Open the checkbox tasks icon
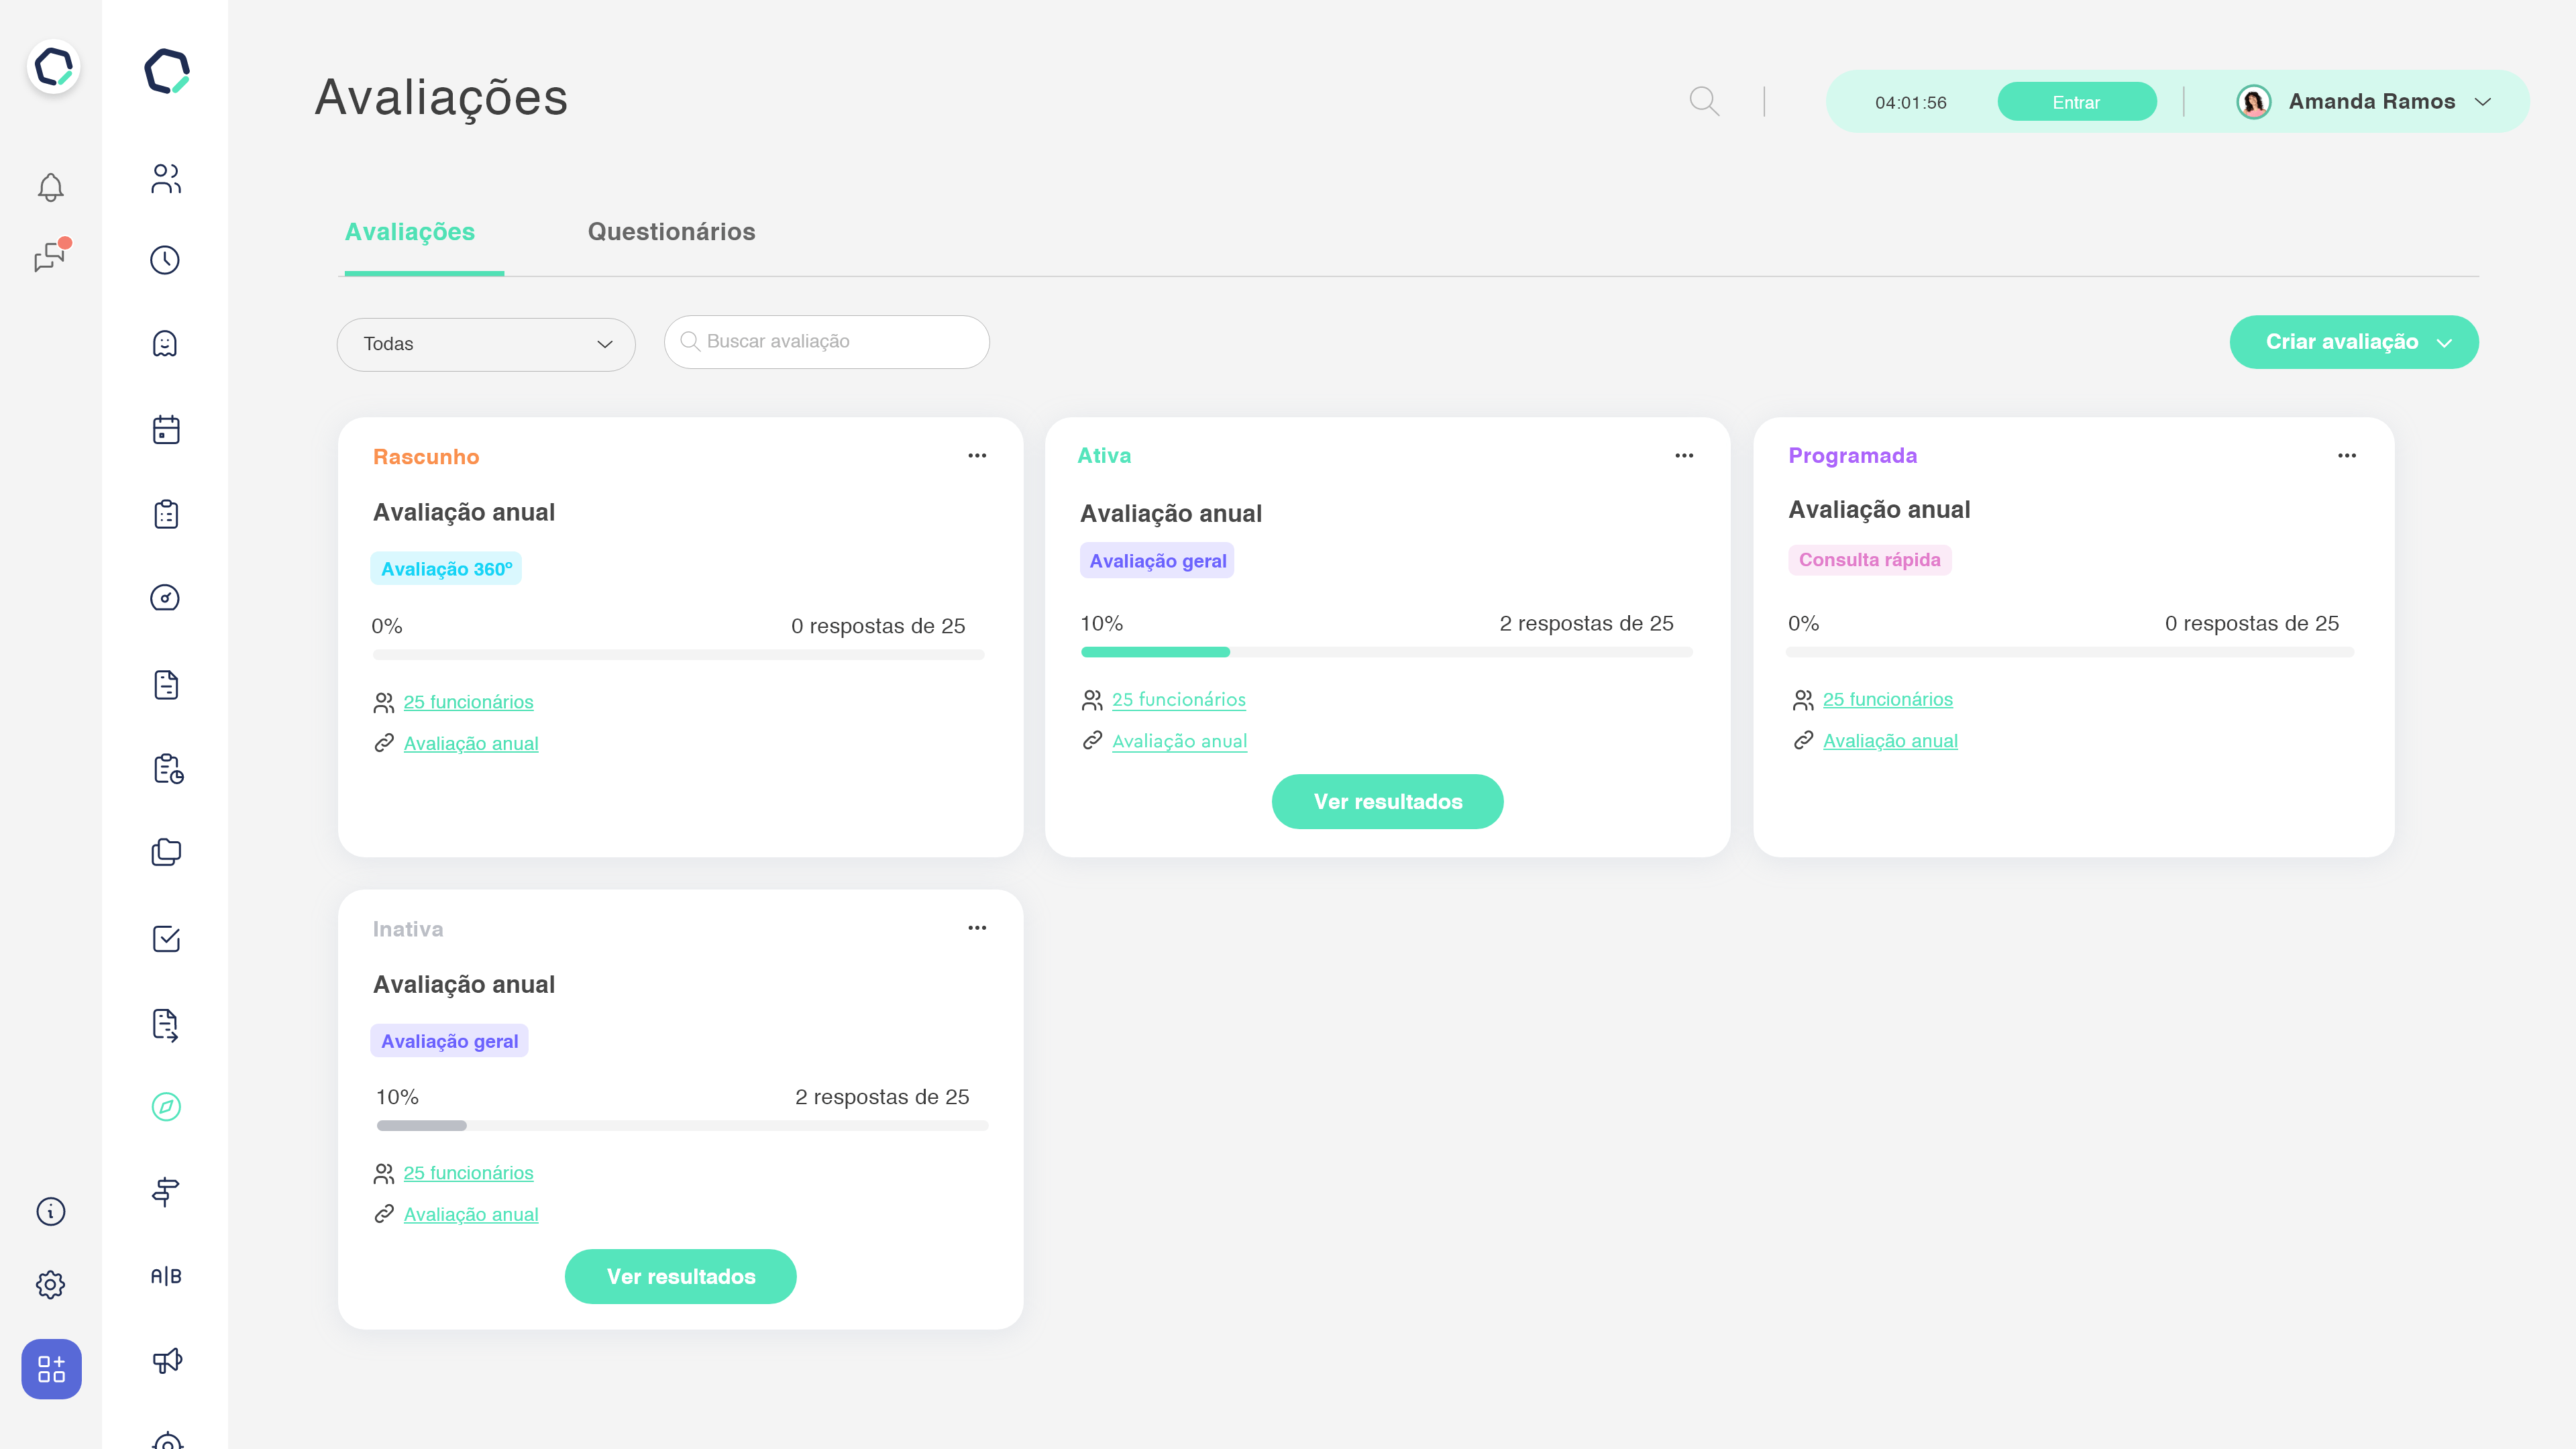The image size is (2576, 1449). point(166,939)
